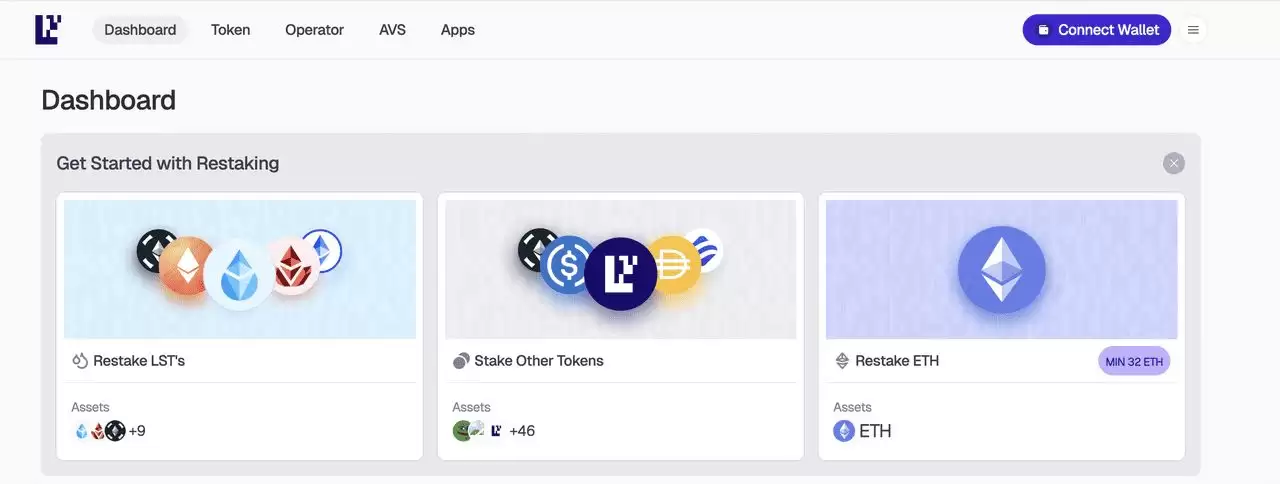
Task: Click the MIN 32 ETH badge
Action: coord(1134,361)
